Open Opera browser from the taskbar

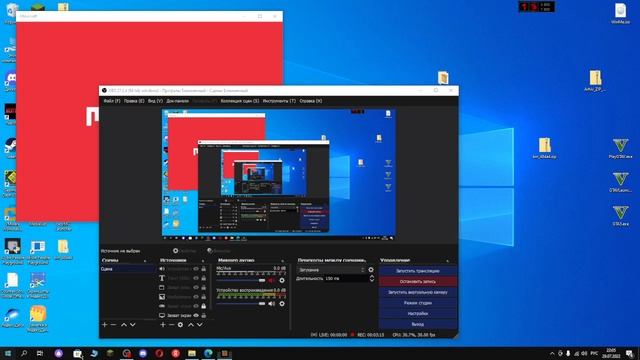(x=159, y=353)
